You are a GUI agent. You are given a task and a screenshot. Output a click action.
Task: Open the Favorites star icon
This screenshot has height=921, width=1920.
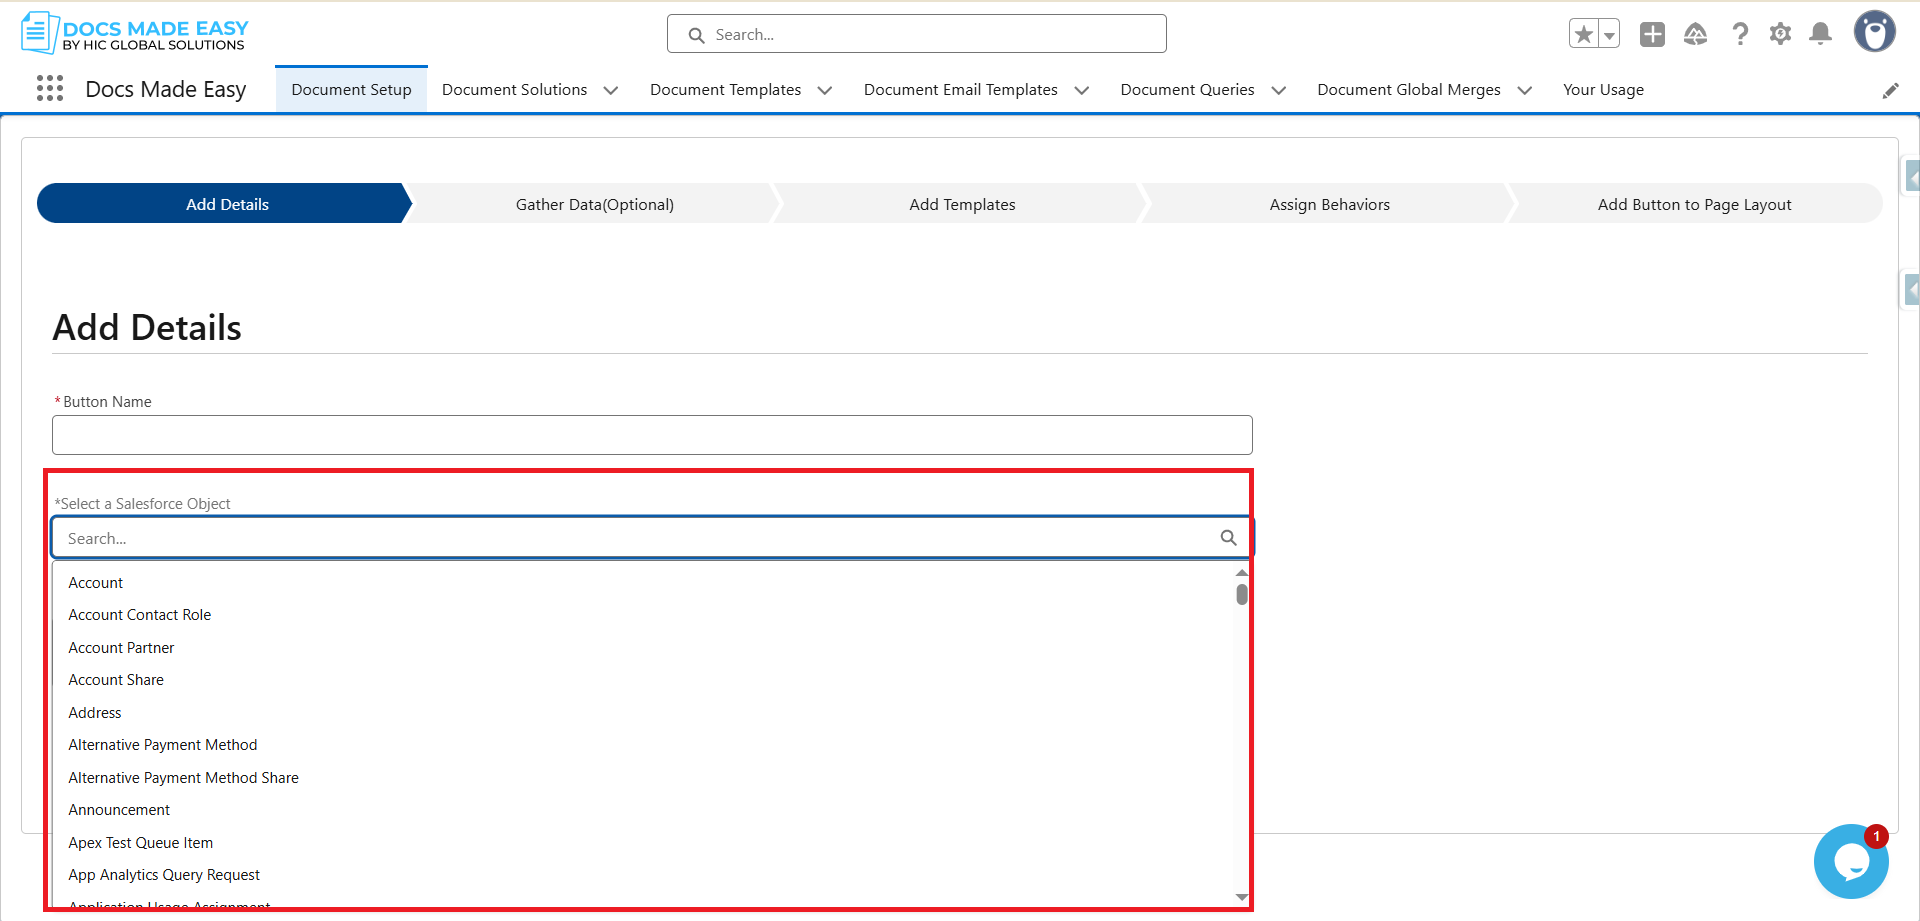pyautogui.click(x=1584, y=34)
